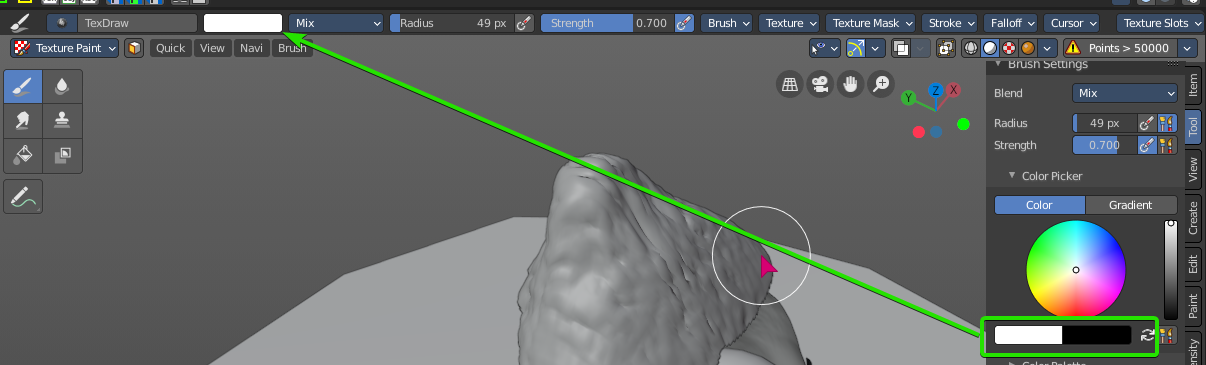
Task: Swap primary and secondary colors icon
Action: pos(1147,335)
